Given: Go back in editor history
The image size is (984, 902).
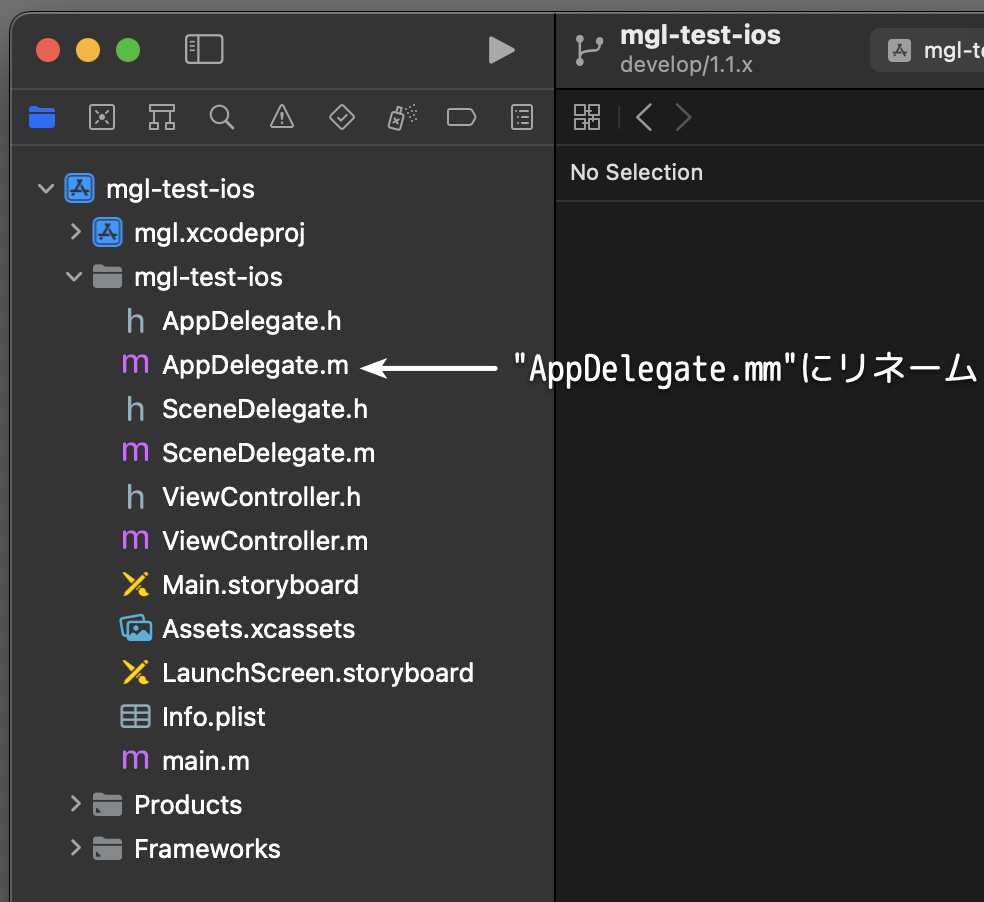Looking at the screenshot, I should tap(644, 117).
